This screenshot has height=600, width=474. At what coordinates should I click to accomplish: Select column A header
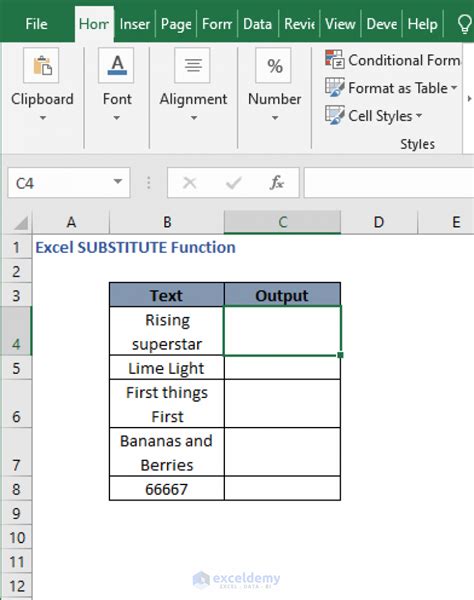71,222
